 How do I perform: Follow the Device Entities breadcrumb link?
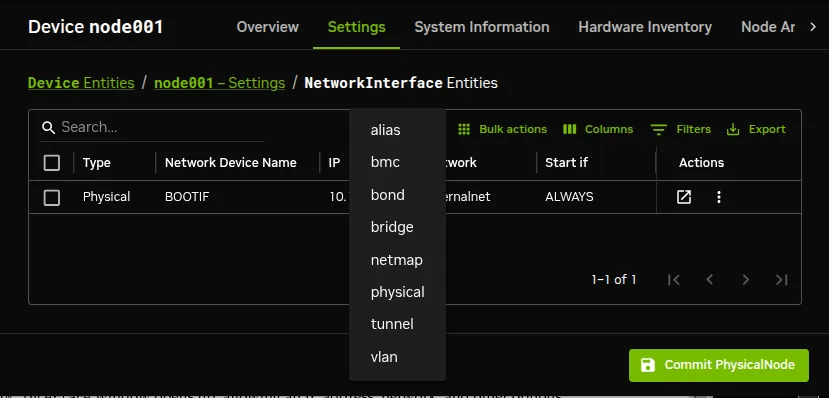click(81, 83)
